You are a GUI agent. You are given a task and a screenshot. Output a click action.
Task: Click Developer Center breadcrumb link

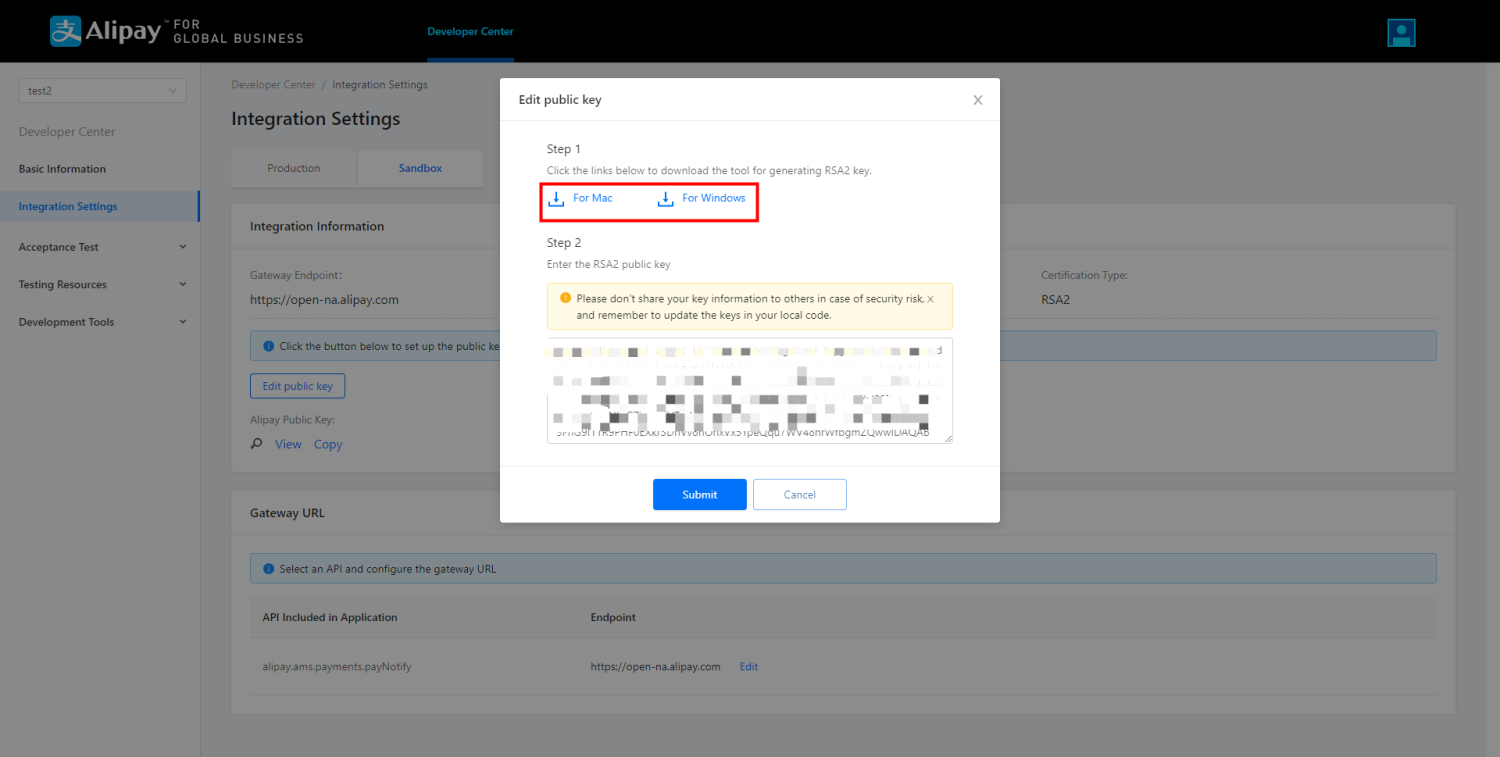[x=273, y=85]
